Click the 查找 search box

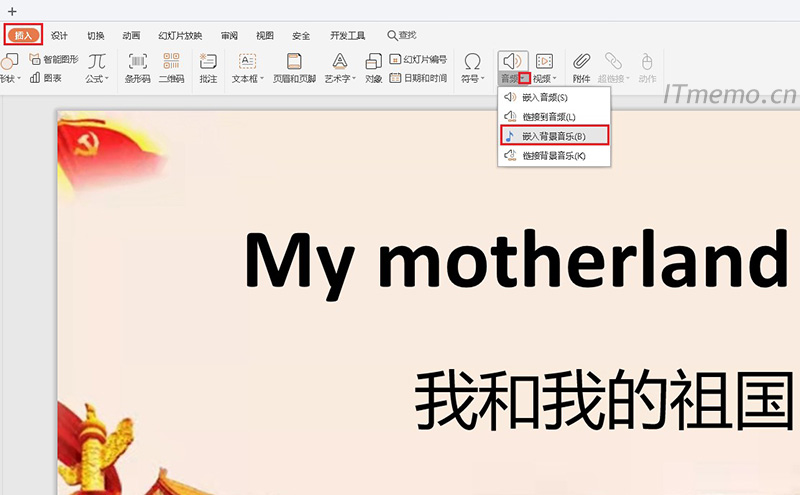(402, 35)
